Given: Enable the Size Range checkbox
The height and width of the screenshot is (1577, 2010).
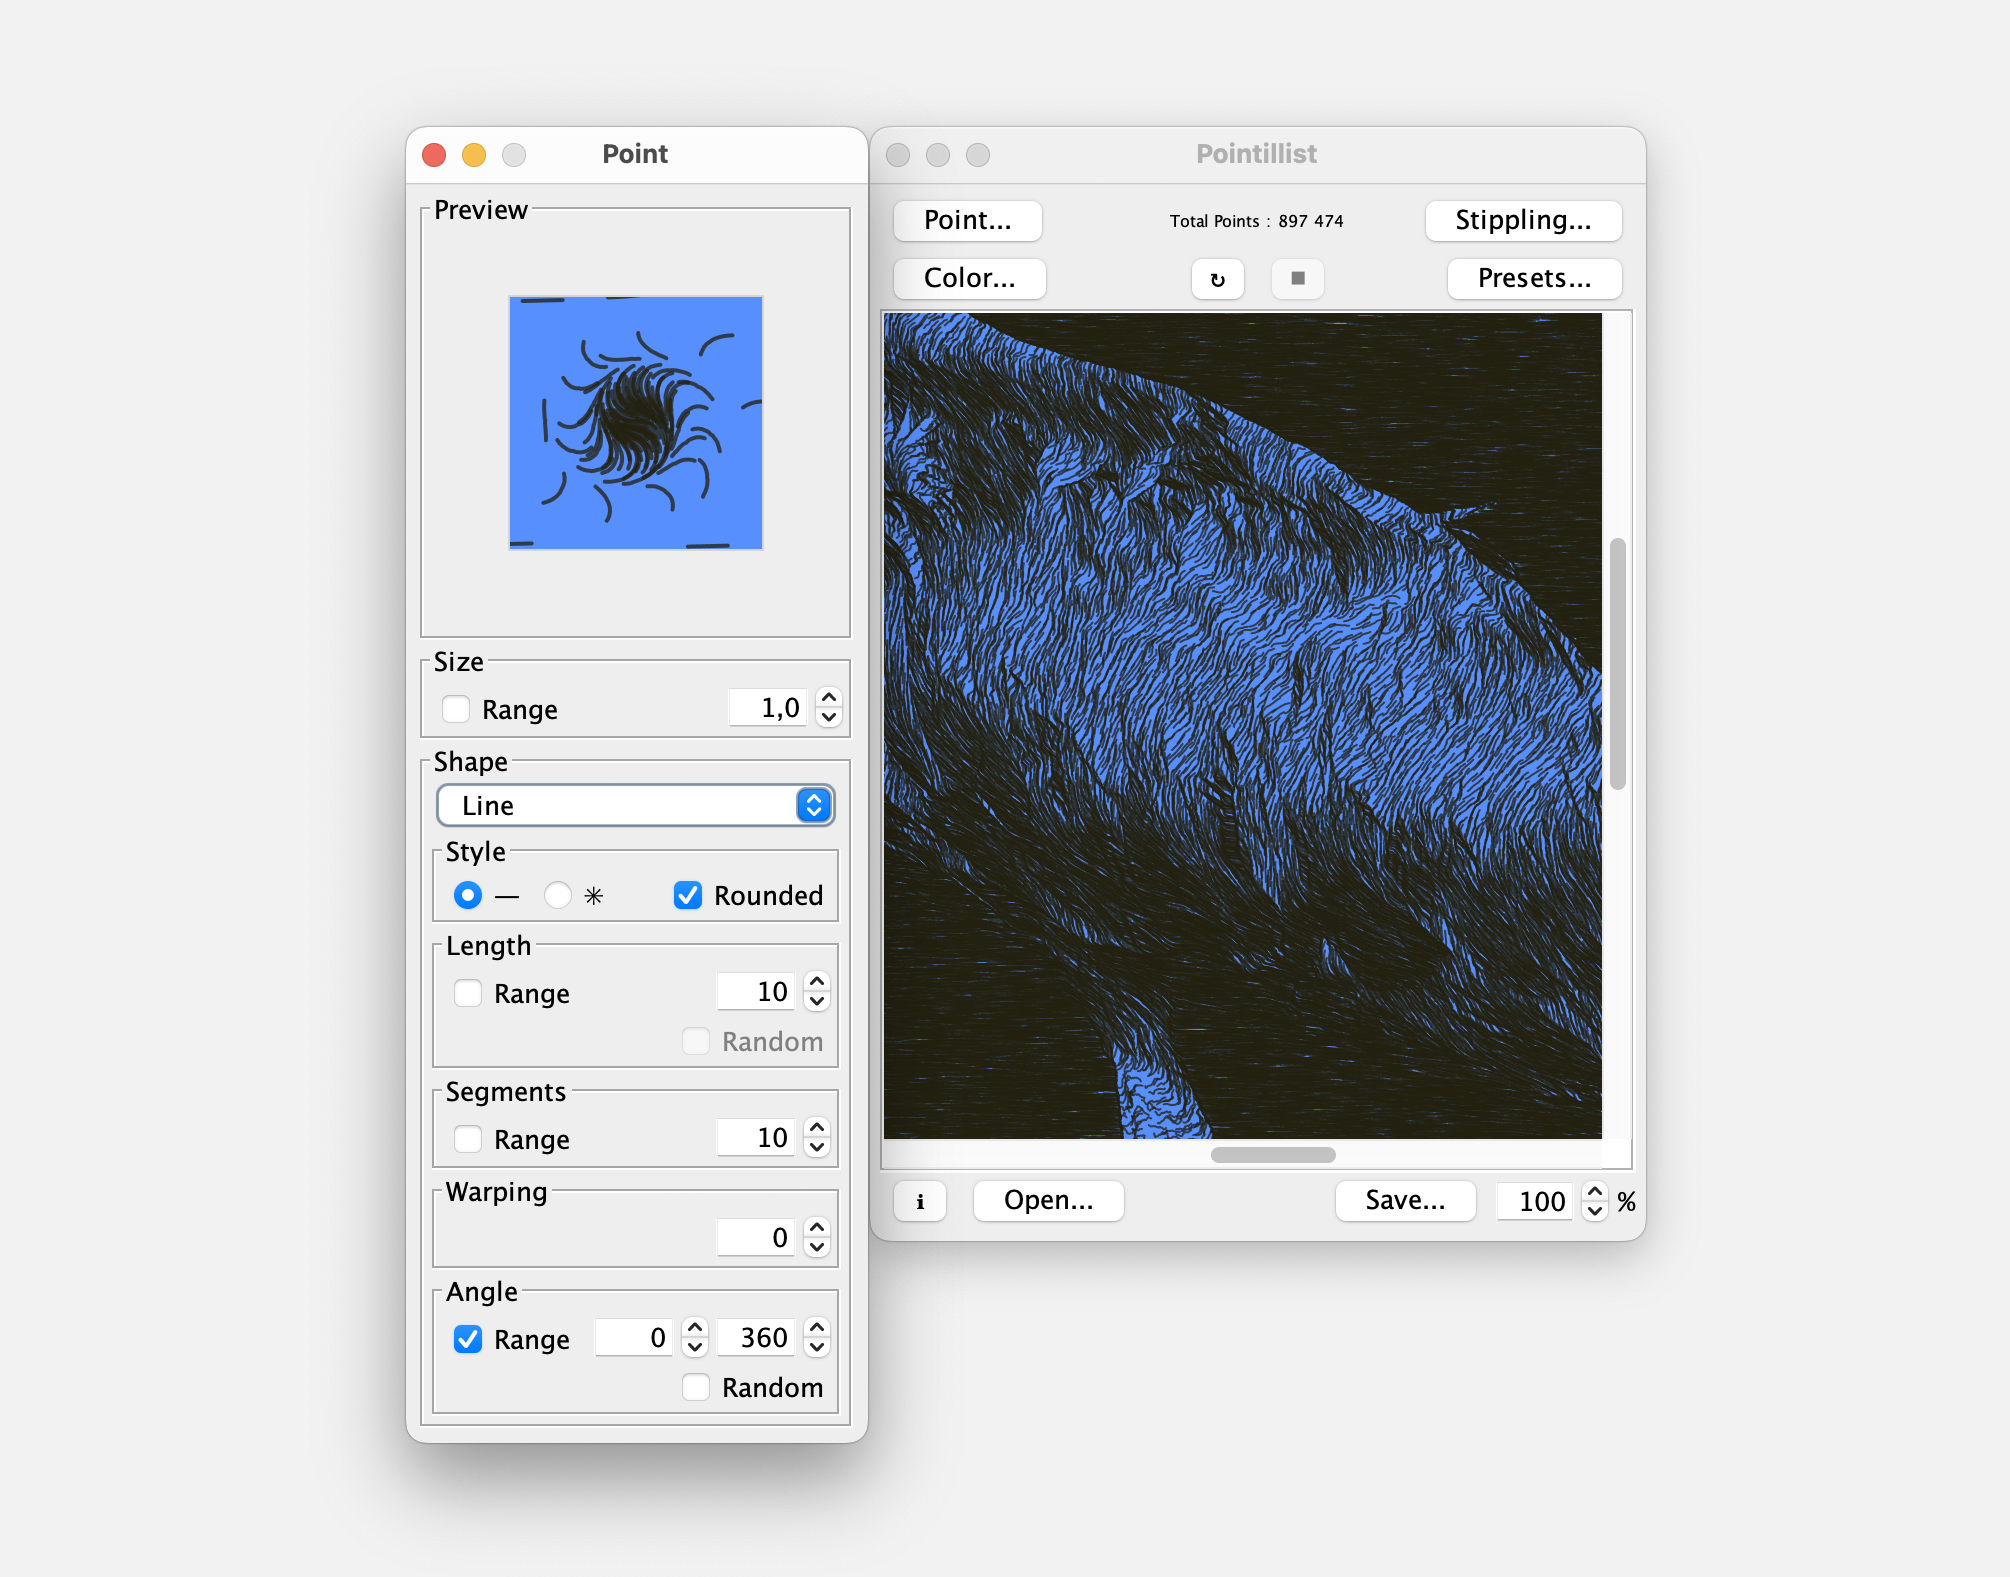Looking at the screenshot, I should click(x=456, y=709).
